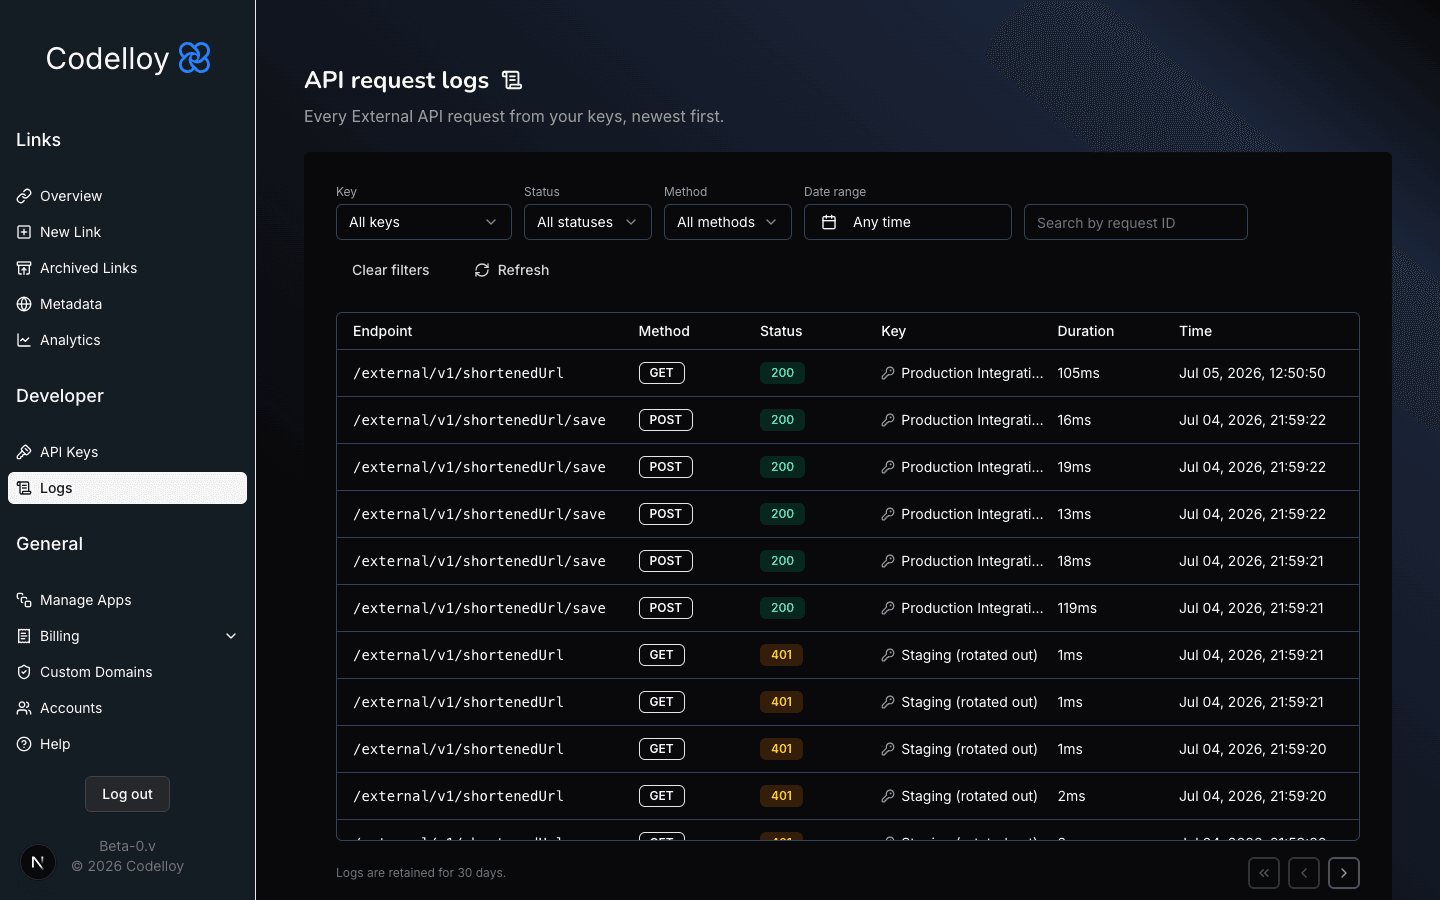Go to previous page of logs
This screenshot has height=900, width=1440.
[1304, 873]
